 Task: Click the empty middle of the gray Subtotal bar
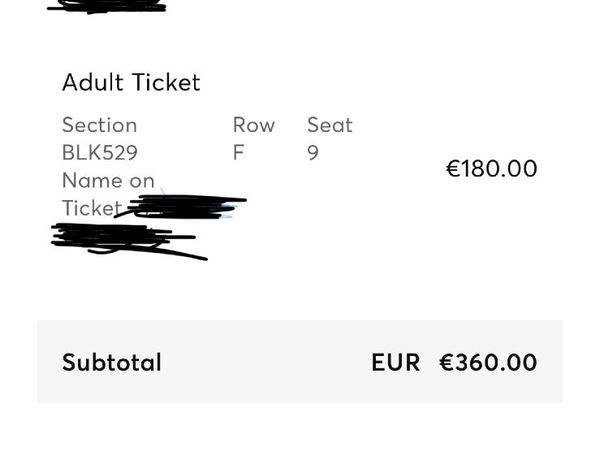click(266, 362)
